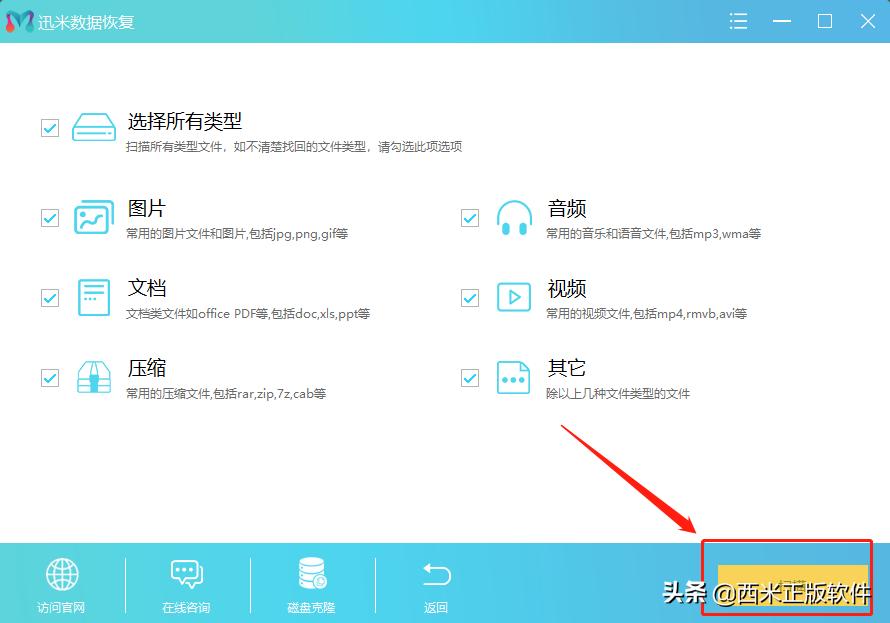Click the dotted file icon for 其它

point(514,377)
